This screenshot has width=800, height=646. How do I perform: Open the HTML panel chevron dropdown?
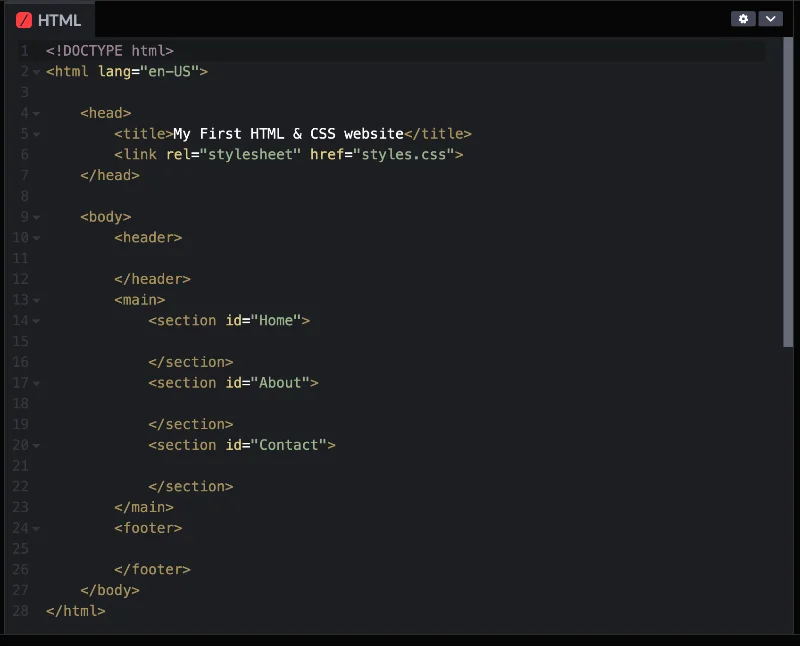770,19
